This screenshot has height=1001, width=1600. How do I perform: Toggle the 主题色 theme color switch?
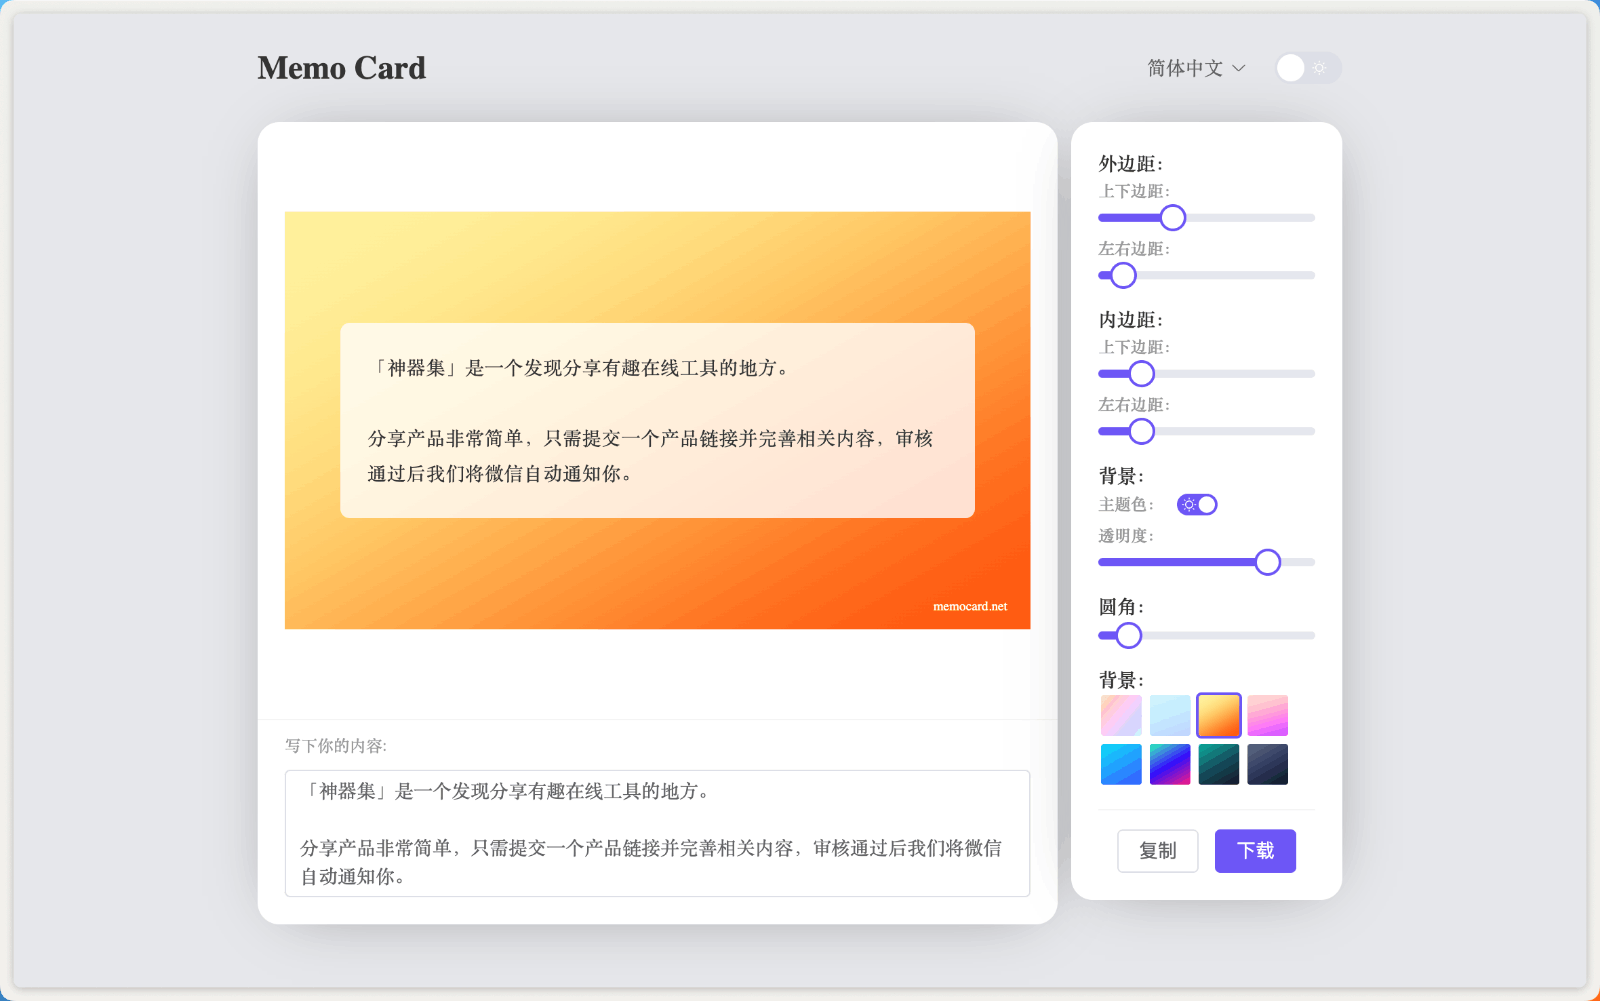(1197, 504)
